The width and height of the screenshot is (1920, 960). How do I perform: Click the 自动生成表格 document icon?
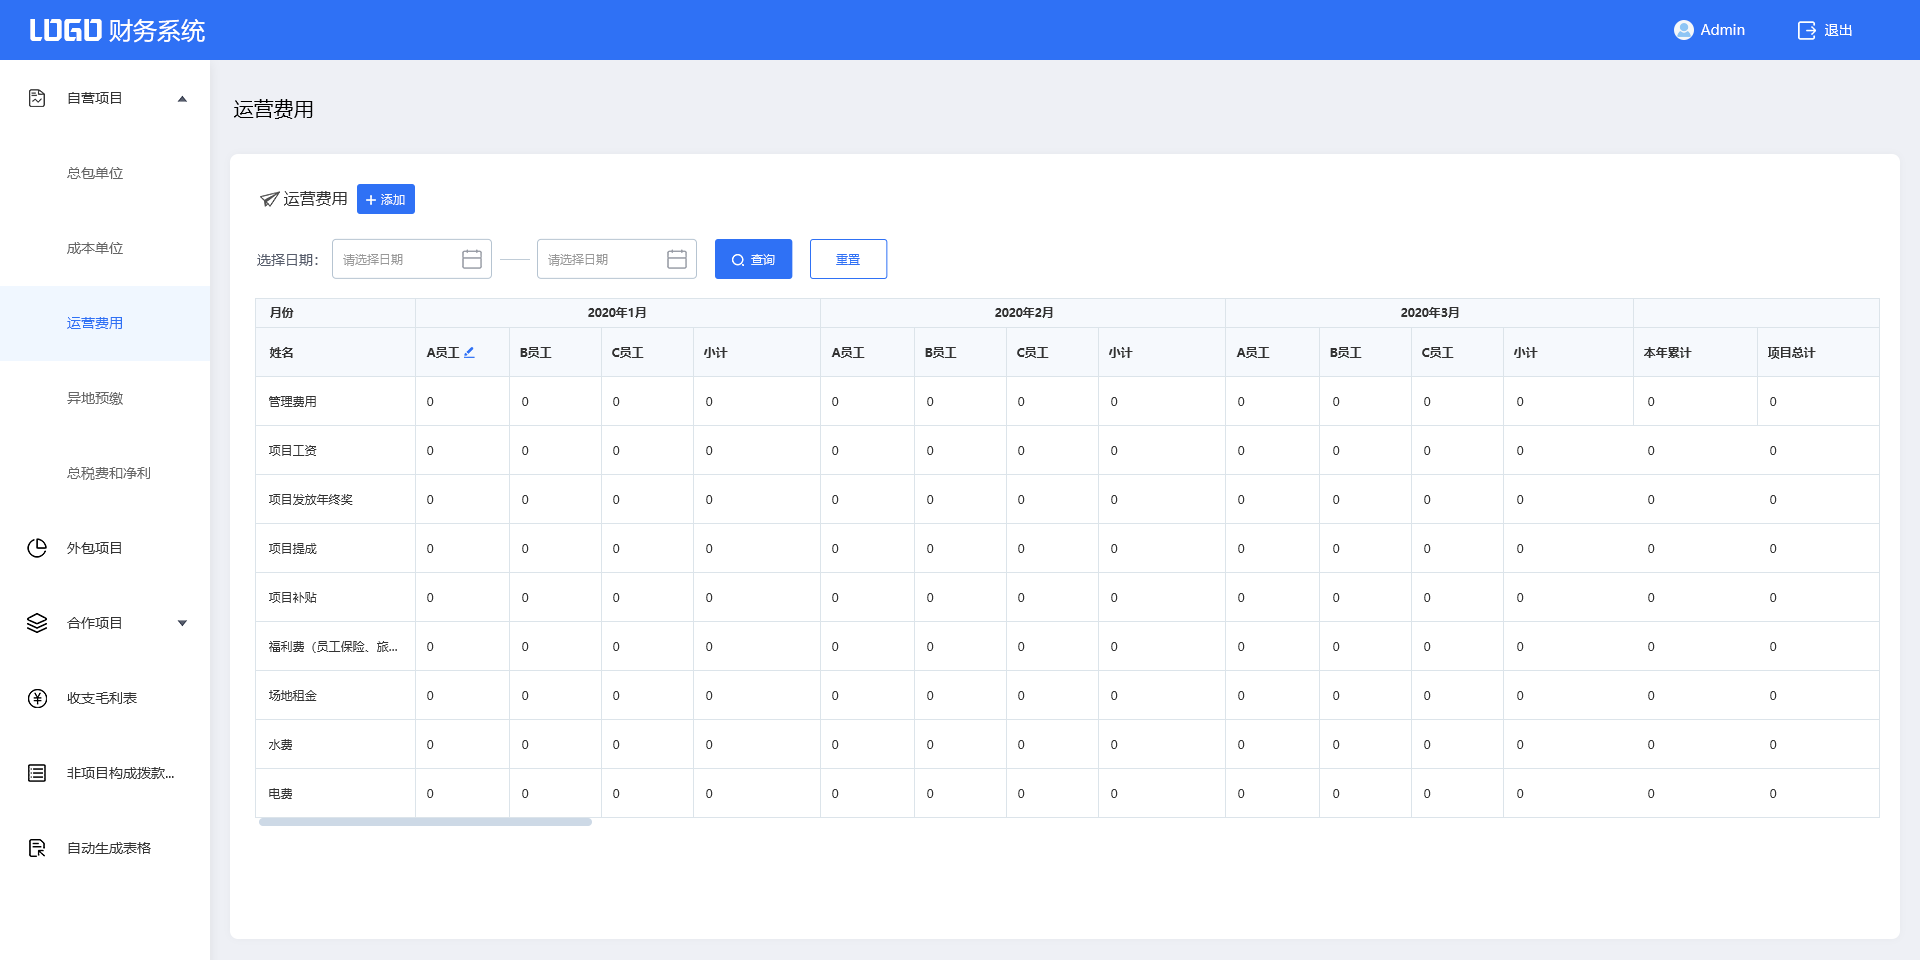click(x=37, y=848)
